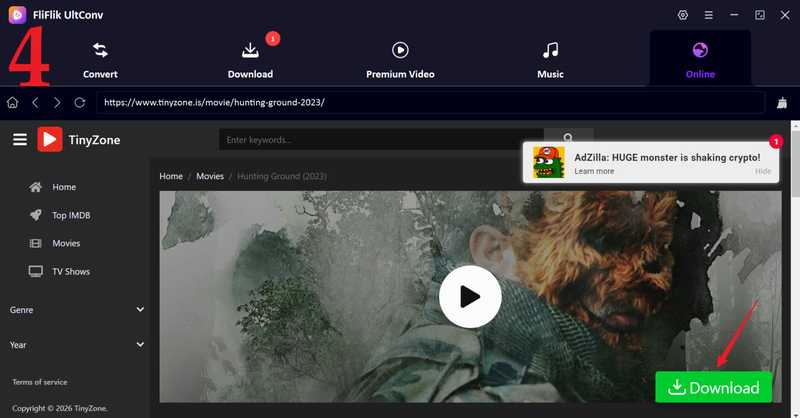This screenshot has width=800, height=418.
Task: Open Terms of service link
Action: 40,382
